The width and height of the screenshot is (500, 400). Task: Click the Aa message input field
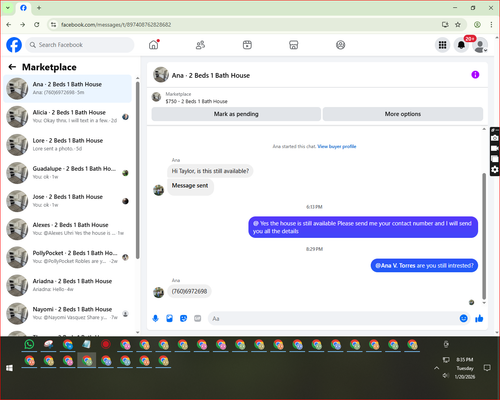333,318
